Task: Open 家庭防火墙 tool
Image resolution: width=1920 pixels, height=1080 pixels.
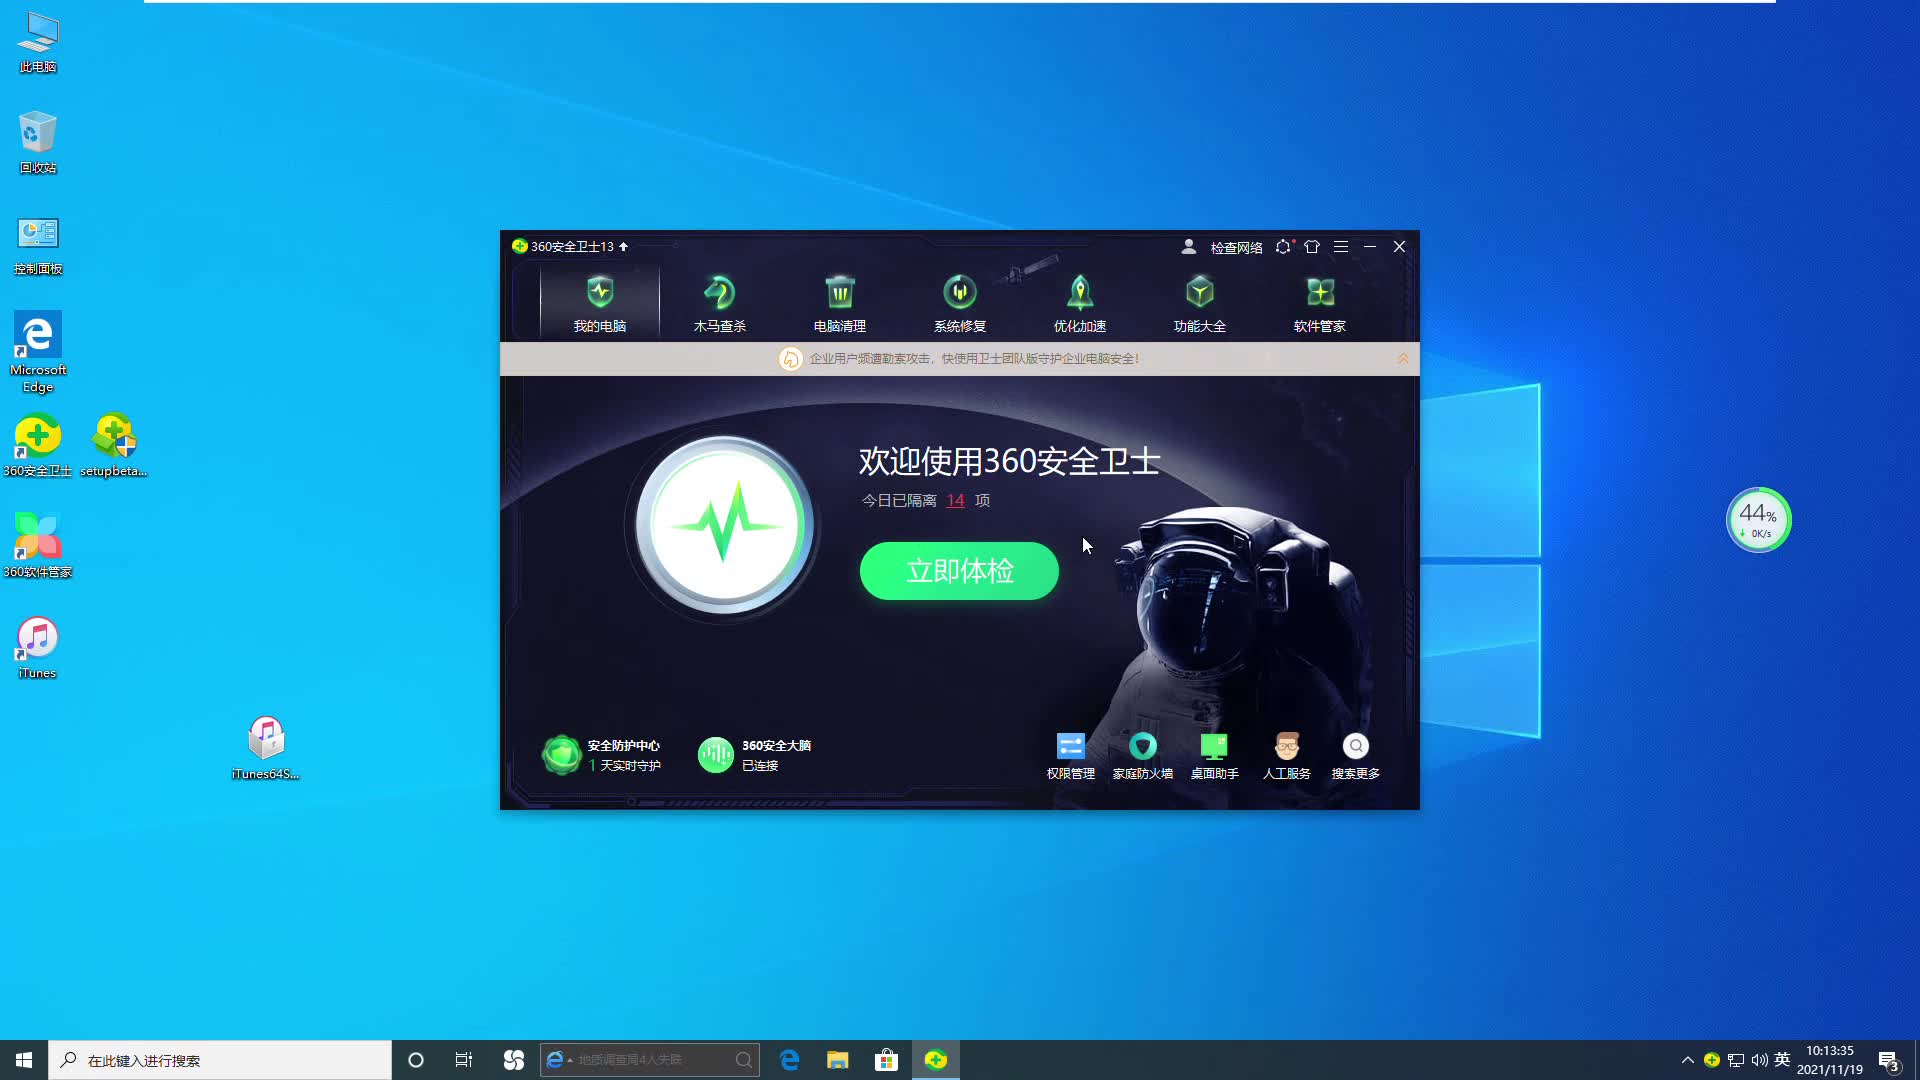Action: pos(1143,756)
